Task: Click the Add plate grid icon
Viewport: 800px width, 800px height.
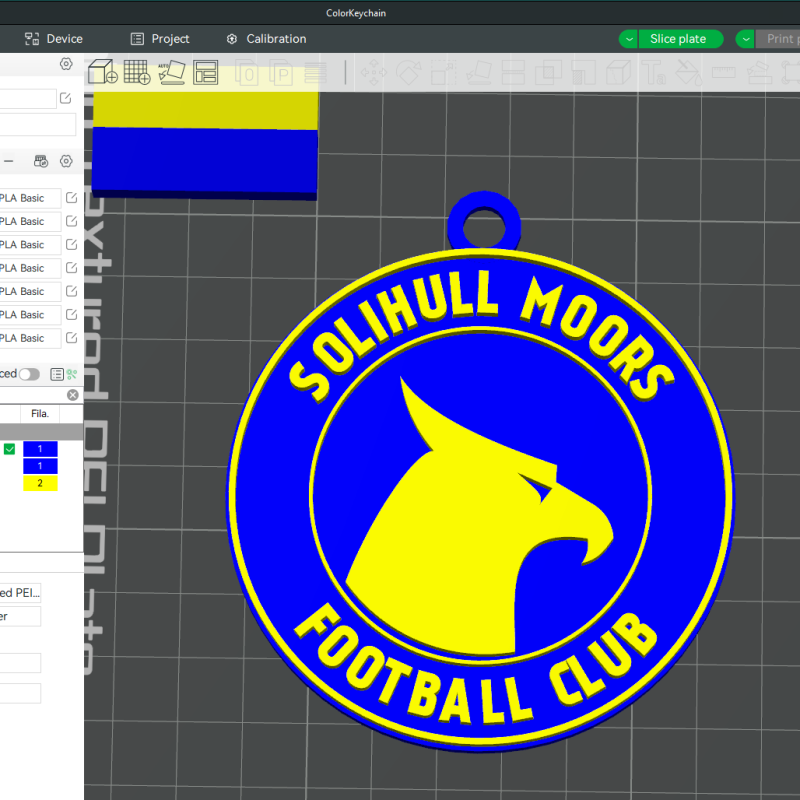Action: click(137, 72)
